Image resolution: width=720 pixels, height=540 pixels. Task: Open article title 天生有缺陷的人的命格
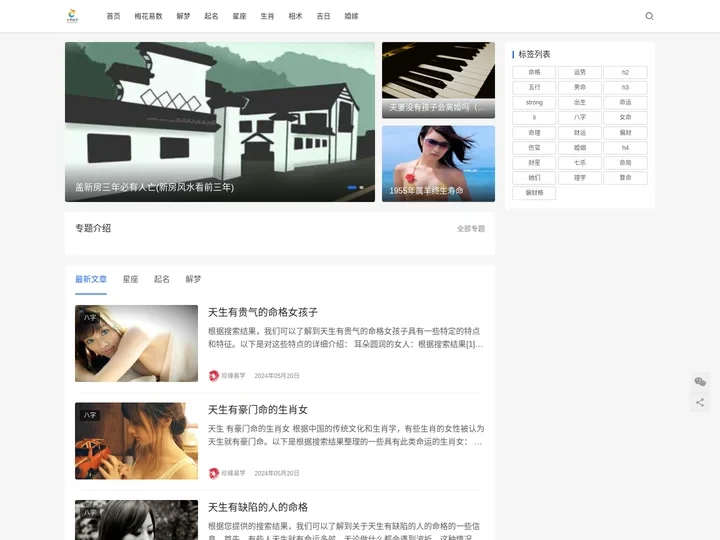click(258, 507)
